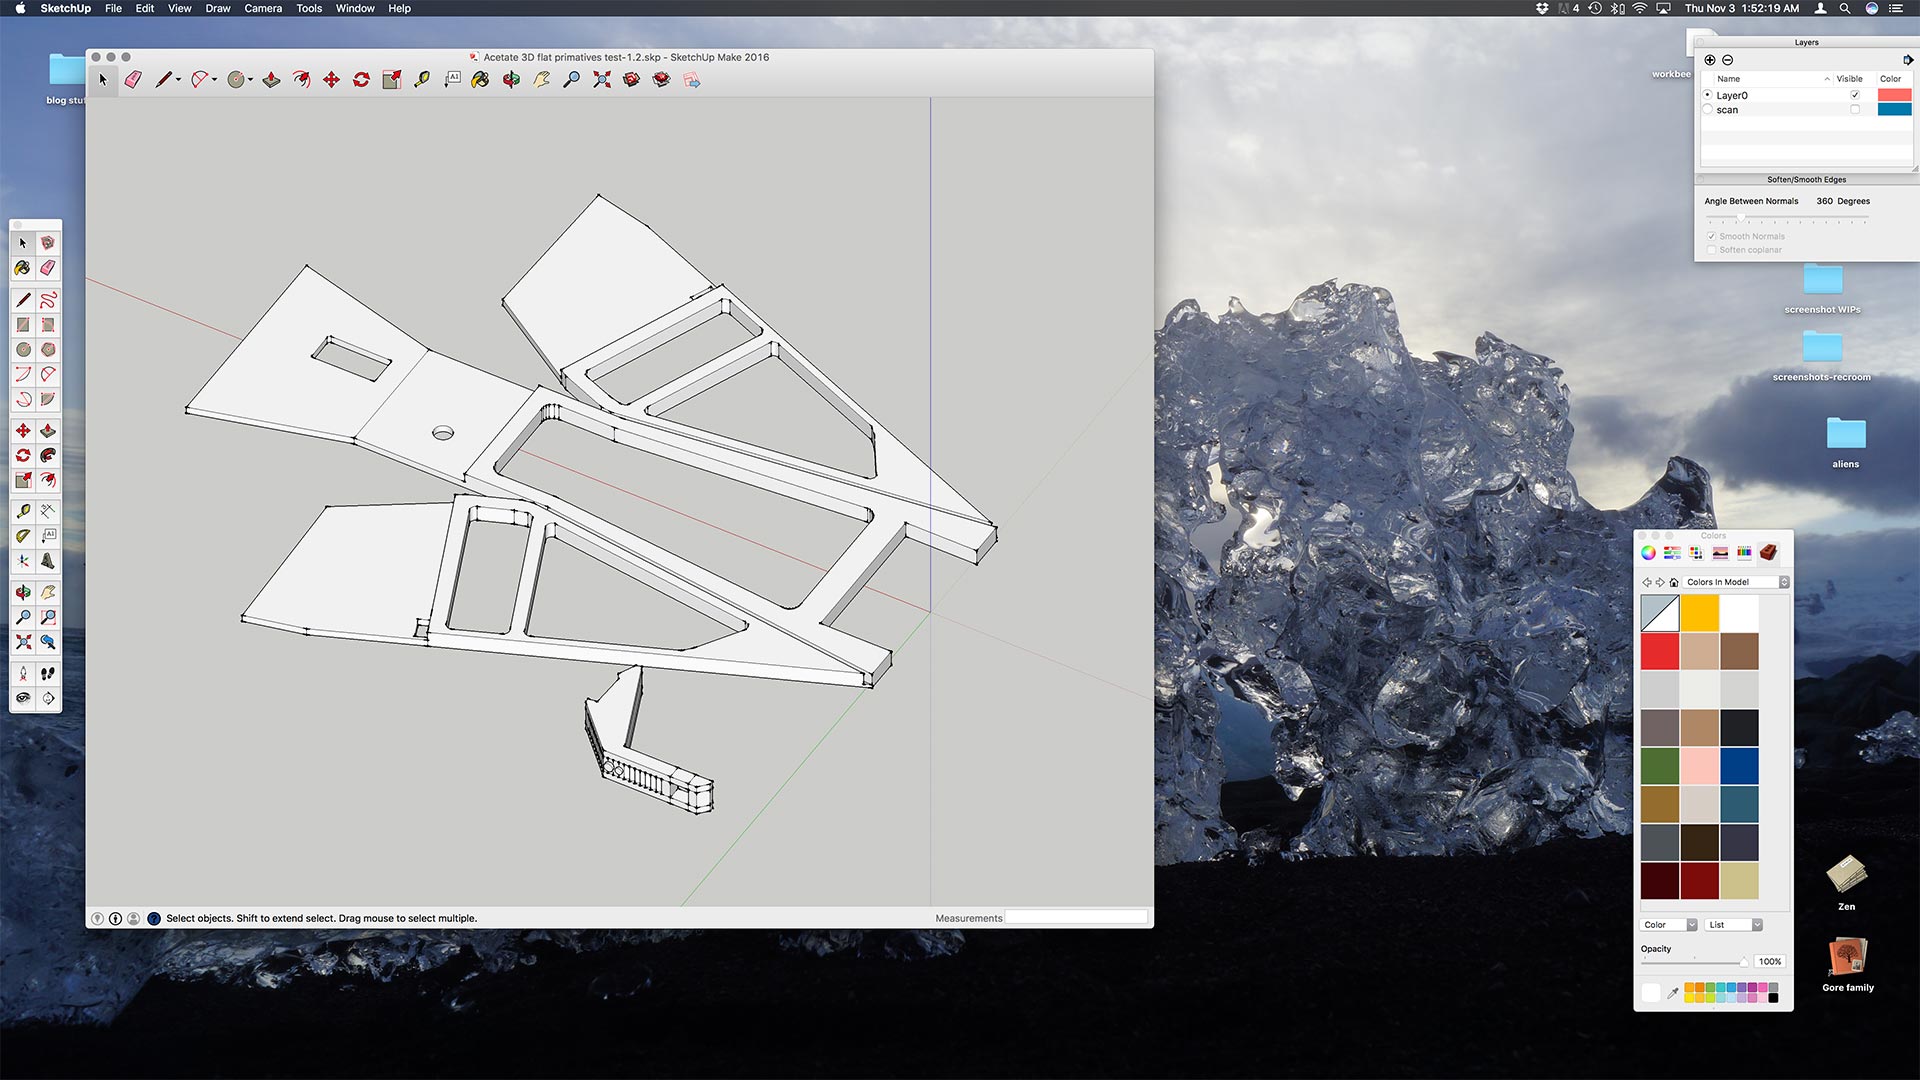Click the Measurements input field
This screenshot has width=1920, height=1080.
1076,918
